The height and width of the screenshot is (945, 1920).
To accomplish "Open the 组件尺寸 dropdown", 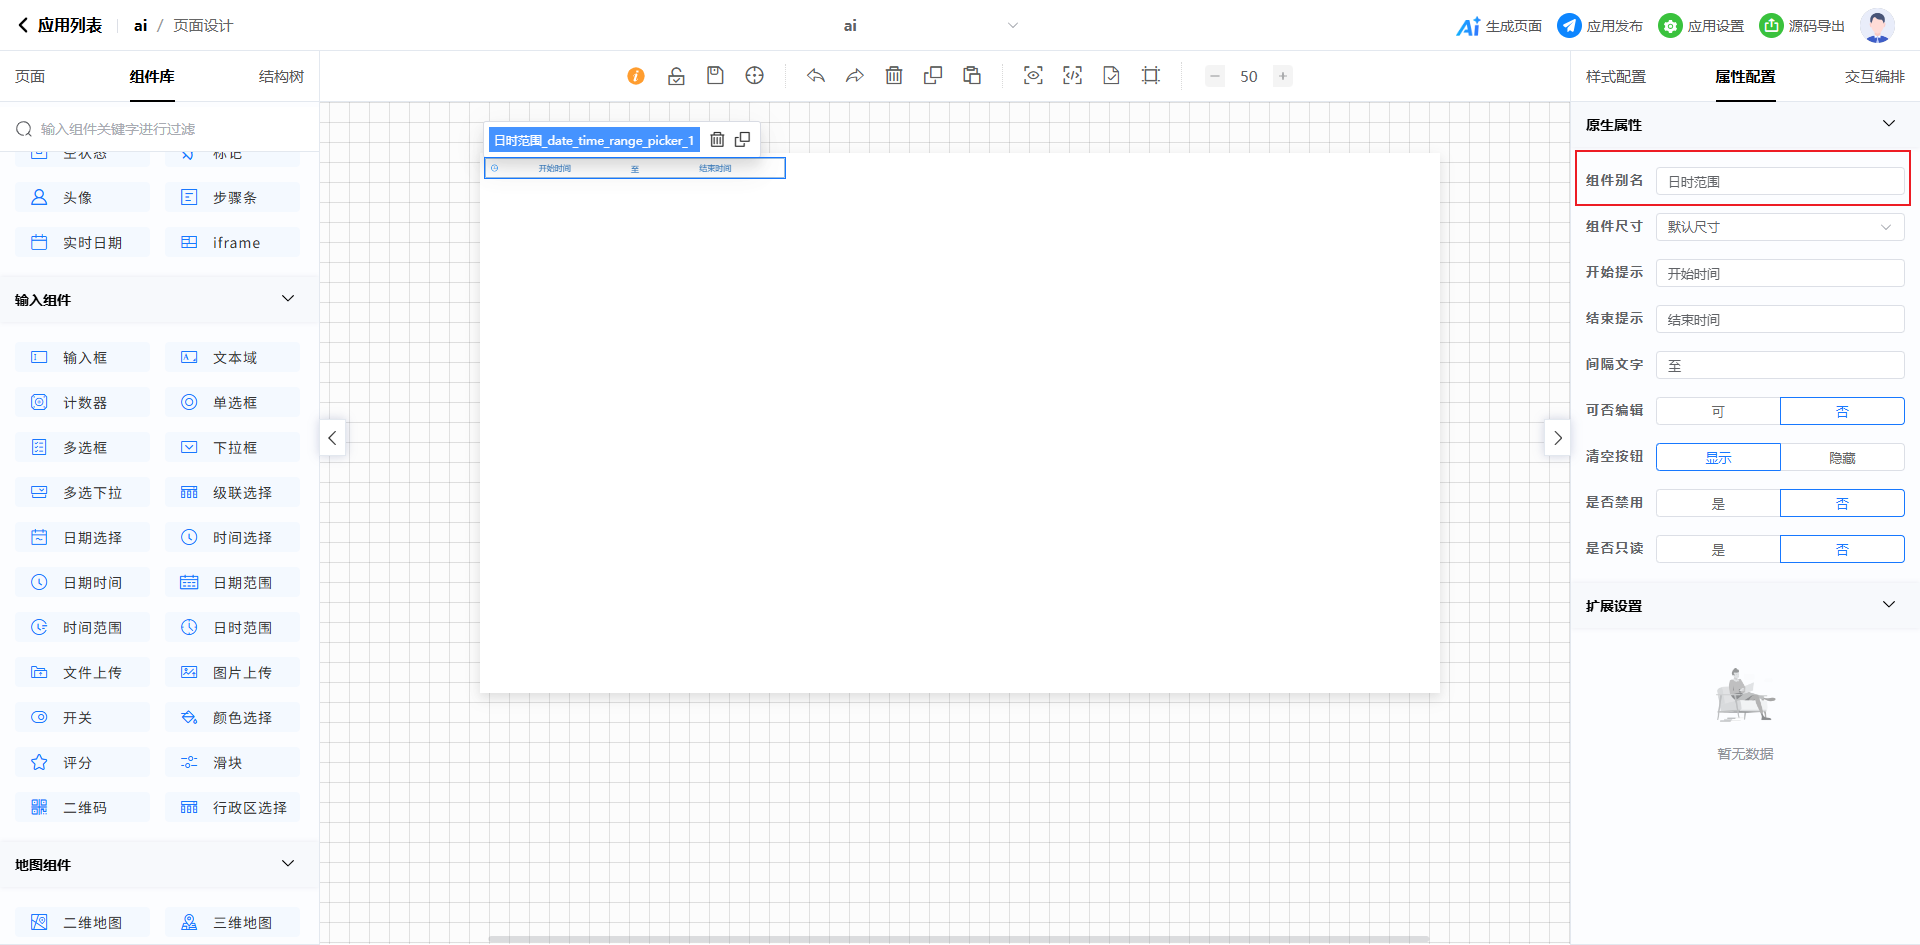I will coord(1780,227).
